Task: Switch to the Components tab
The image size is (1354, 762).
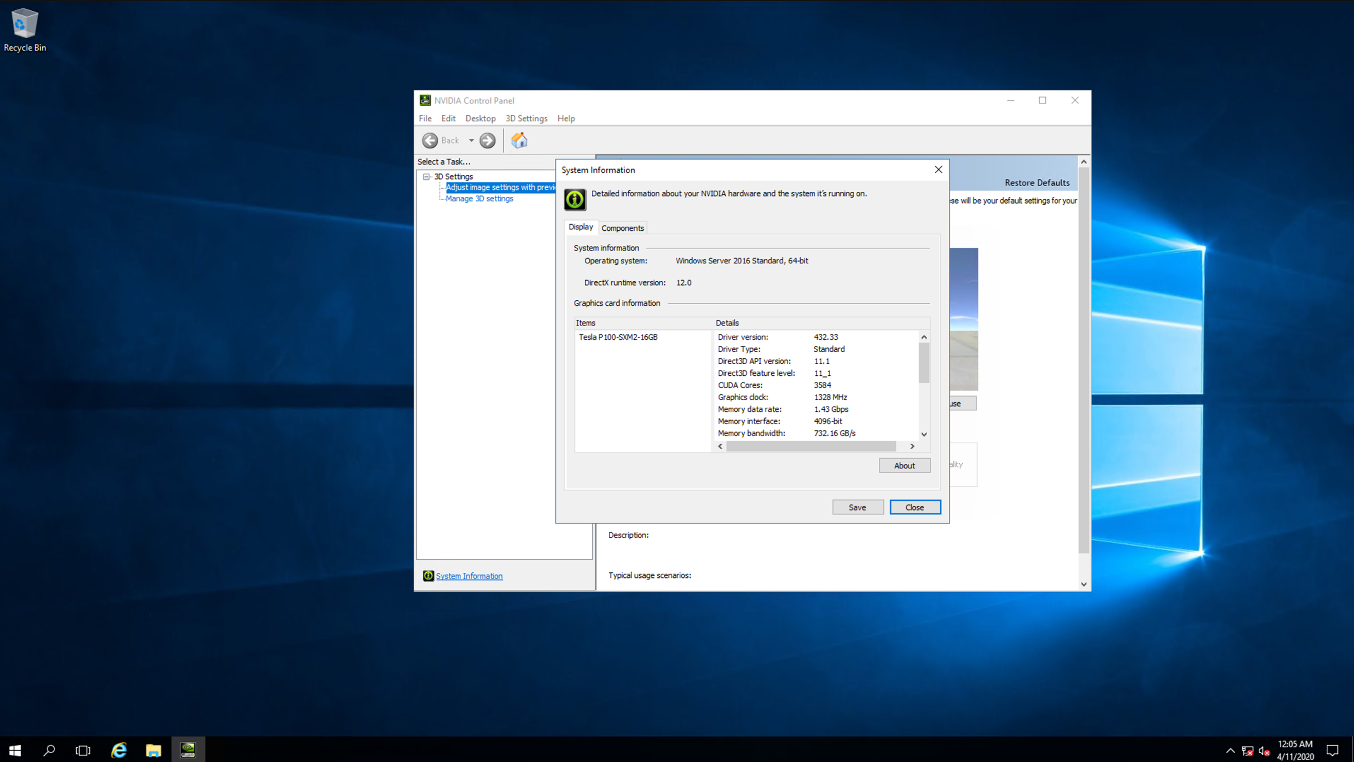Action: pyautogui.click(x=622, y=228)
